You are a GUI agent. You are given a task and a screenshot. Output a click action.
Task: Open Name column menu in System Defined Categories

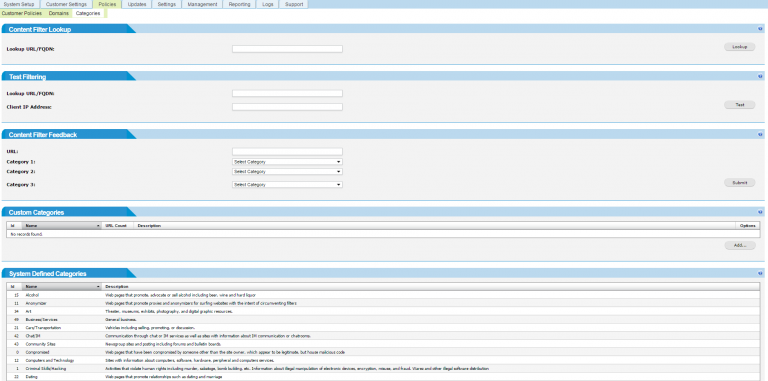(x=98, y=286)
